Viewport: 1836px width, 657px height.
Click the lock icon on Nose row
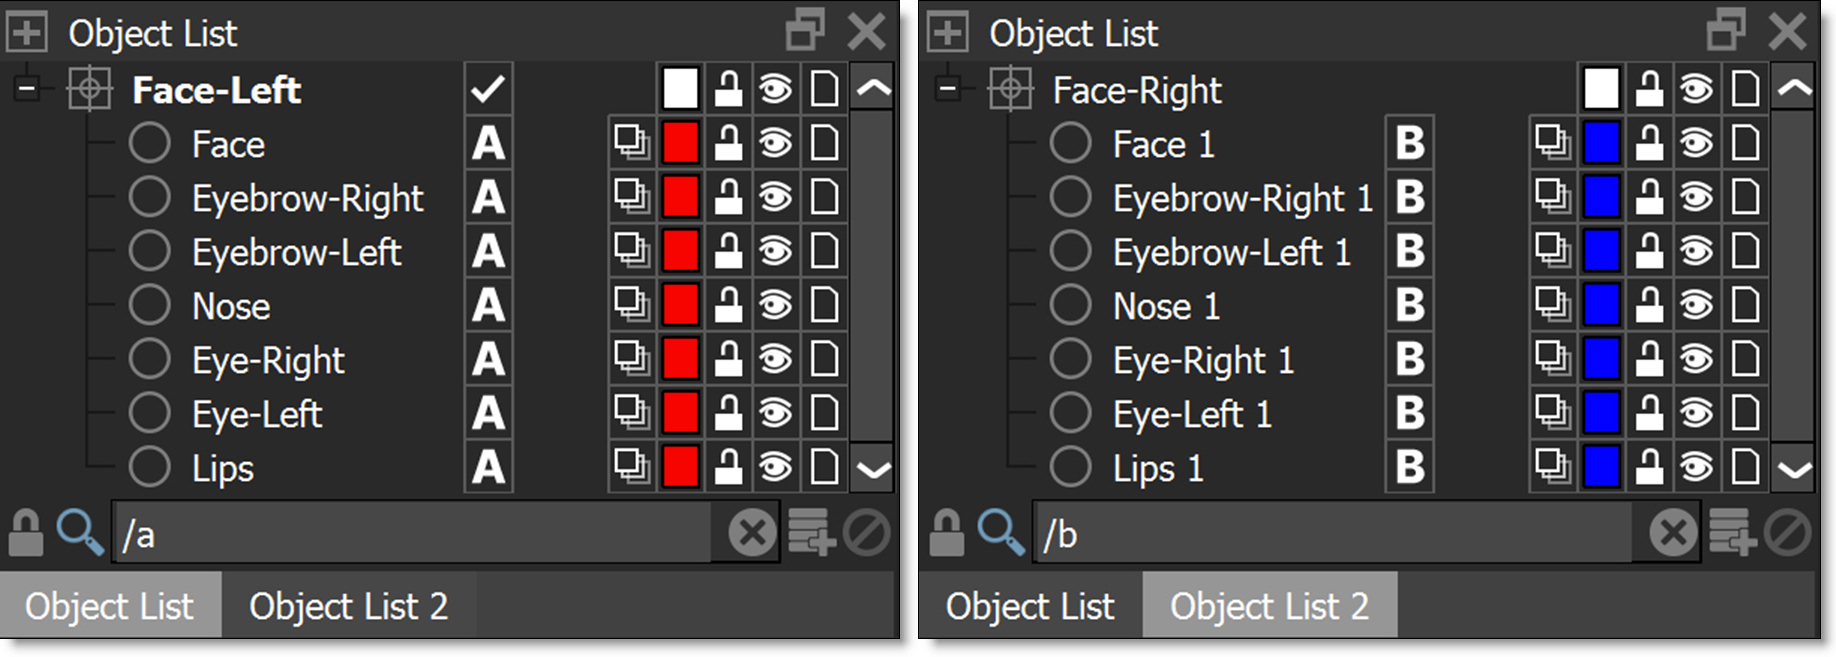pos(728,305)
